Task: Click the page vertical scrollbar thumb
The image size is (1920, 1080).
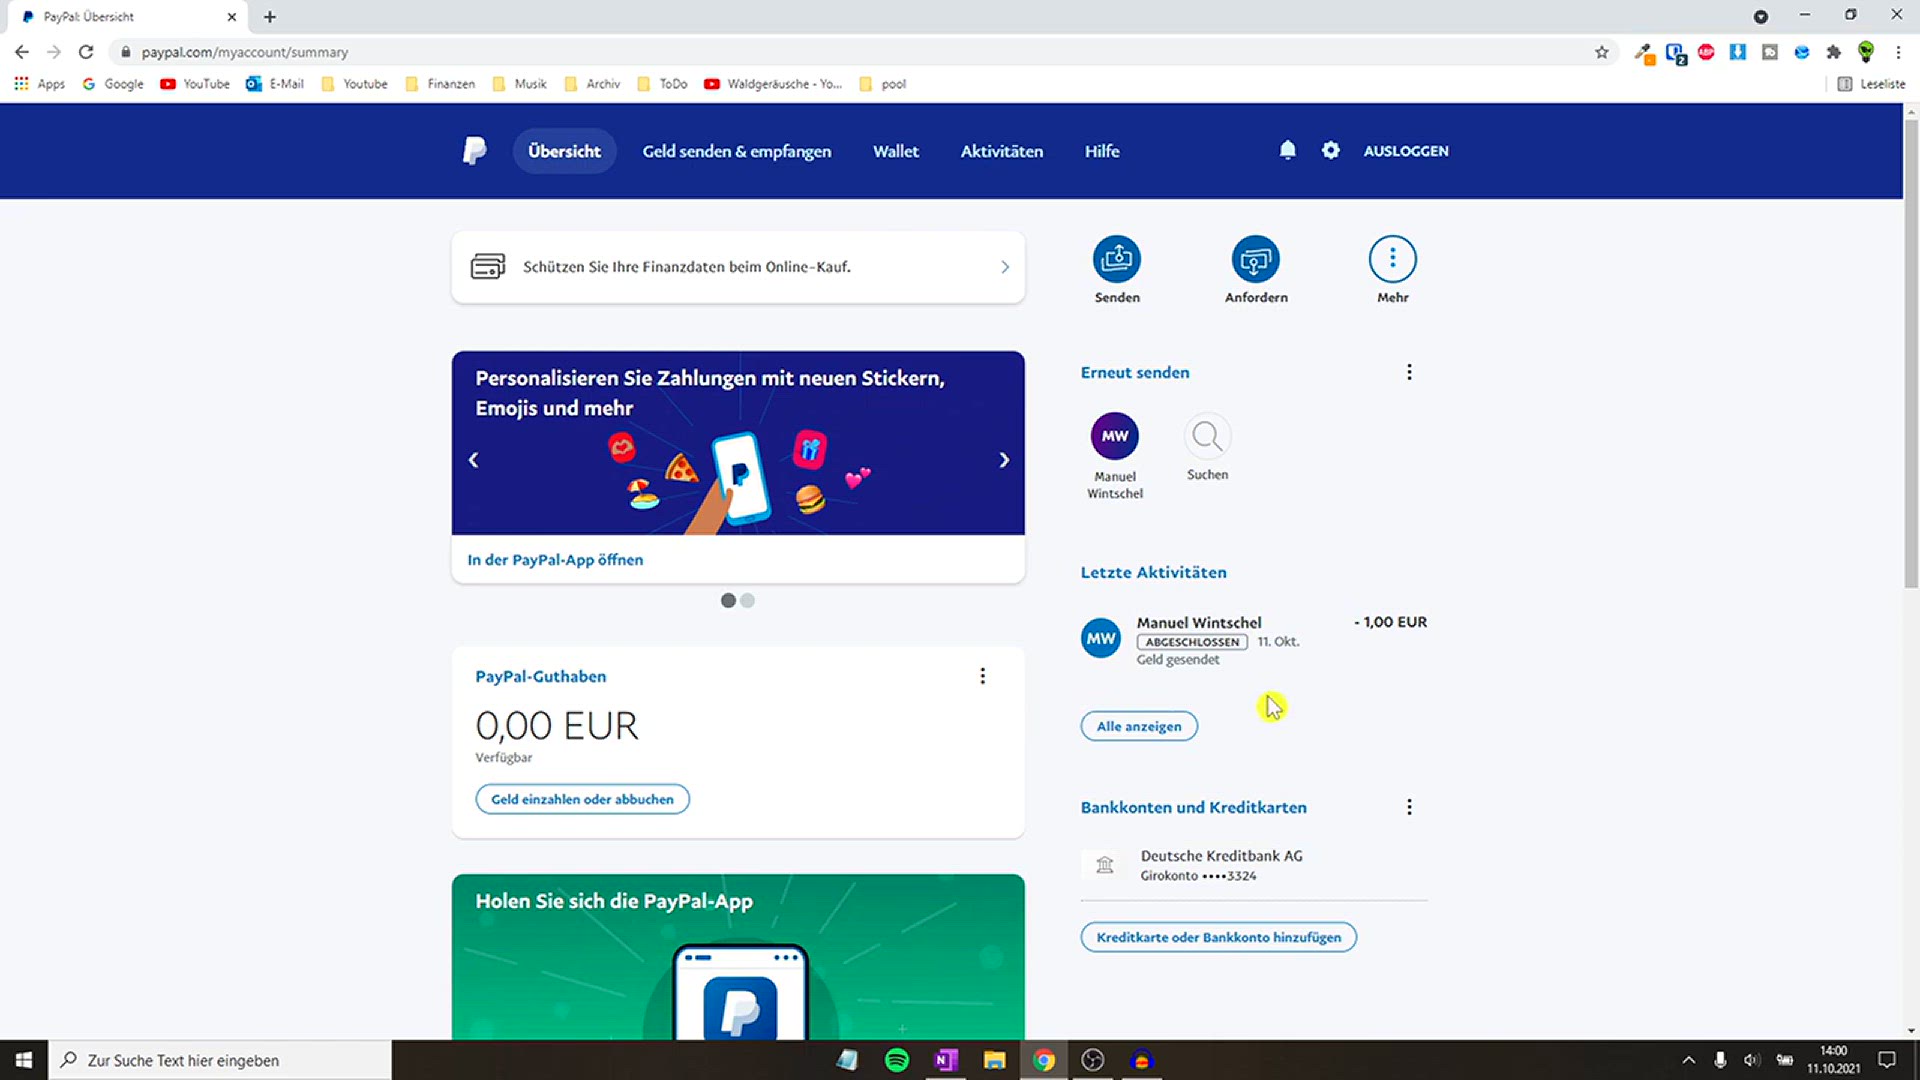Action: point(1911,350)
